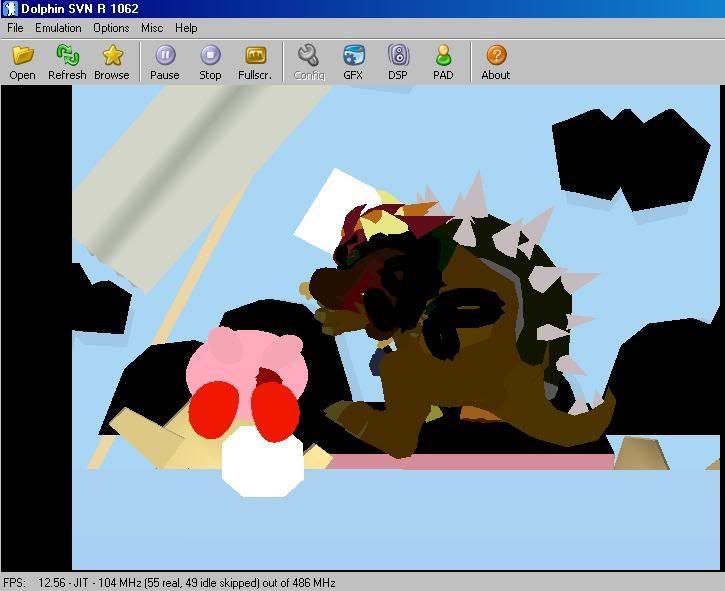Open the Emulation menu

pos(58,28)
